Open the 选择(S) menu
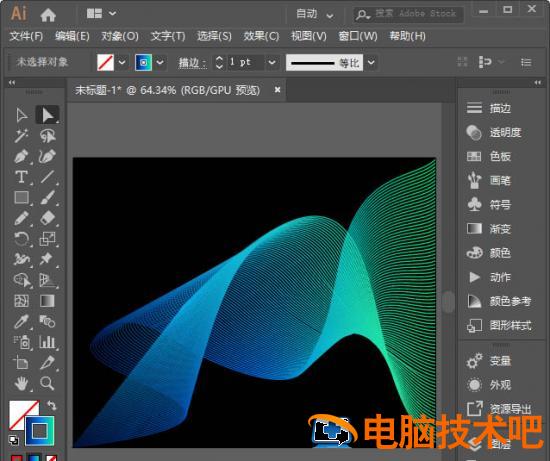 click(x=214, y=36)
